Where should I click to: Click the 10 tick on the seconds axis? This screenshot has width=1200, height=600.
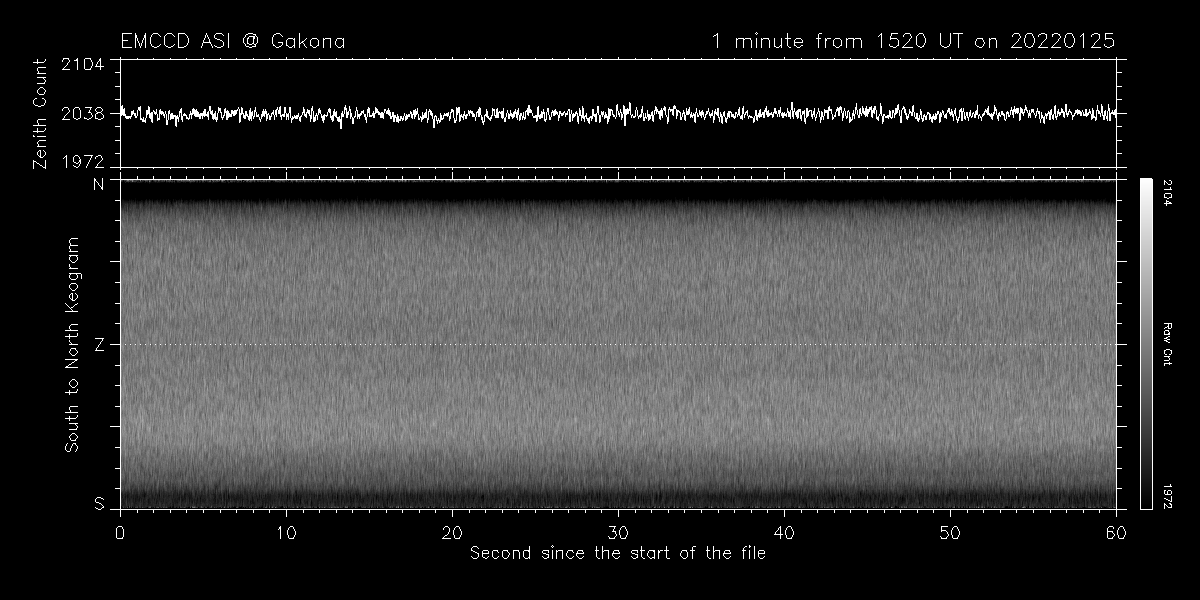point(286,531)
